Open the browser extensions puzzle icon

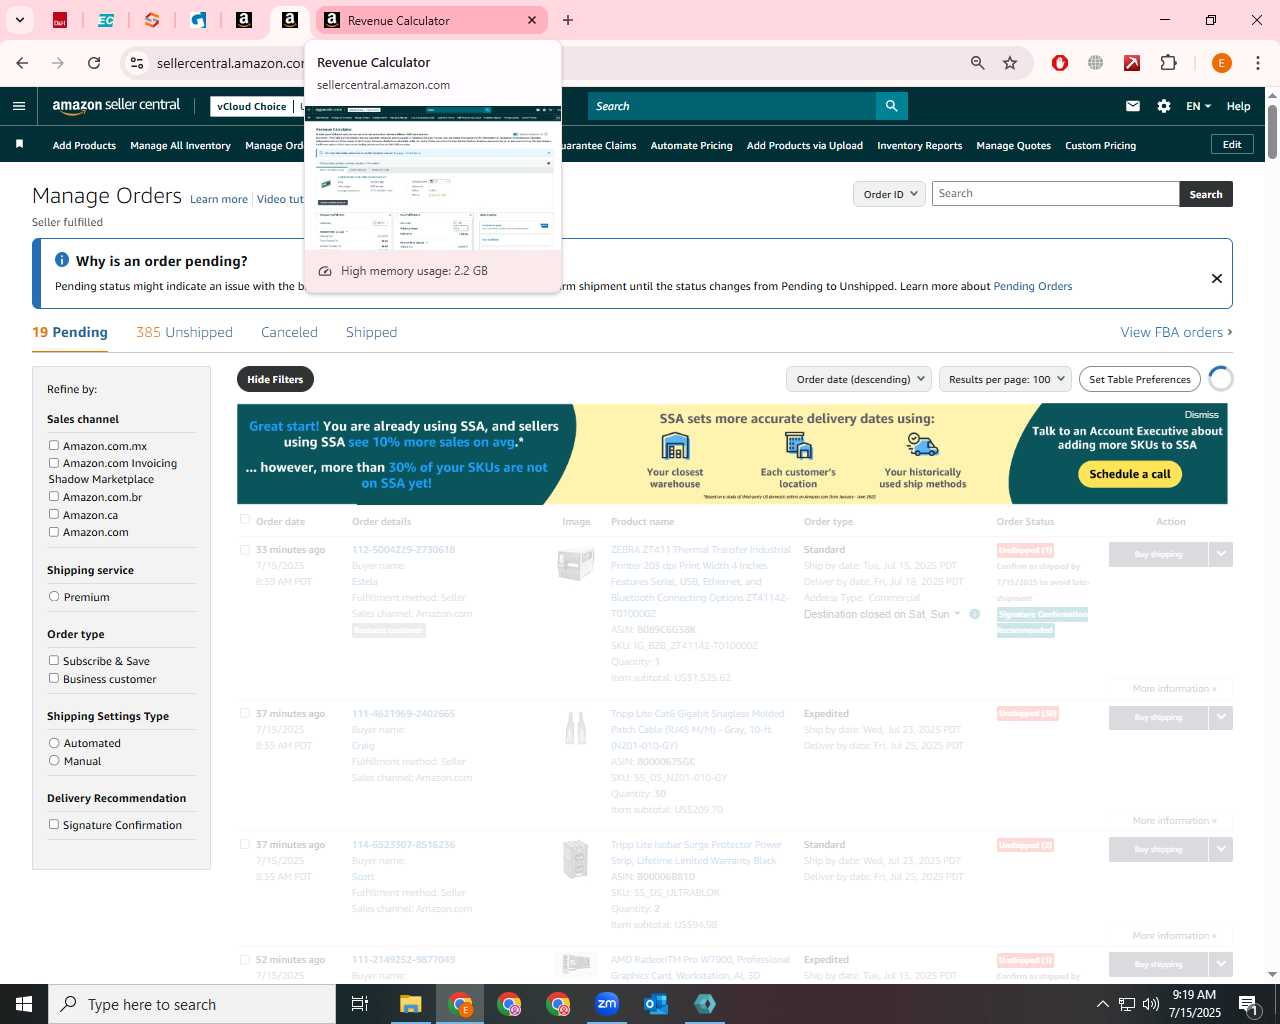1168,63
